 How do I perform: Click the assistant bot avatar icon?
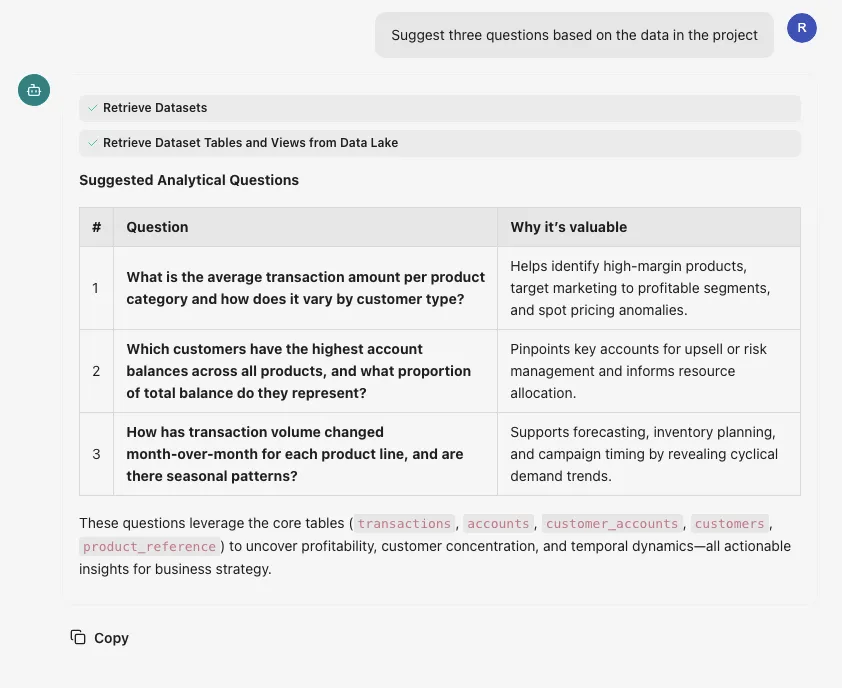pos(34,90)
